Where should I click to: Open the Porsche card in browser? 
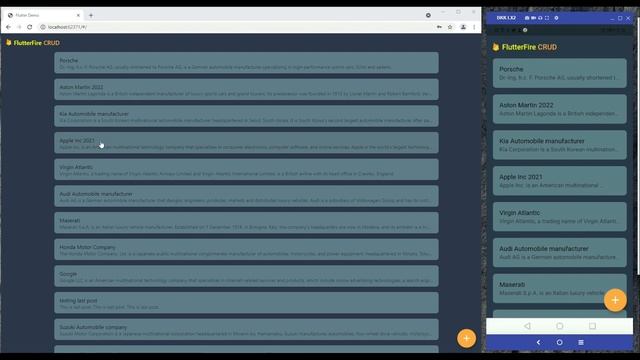coord(246,63)
